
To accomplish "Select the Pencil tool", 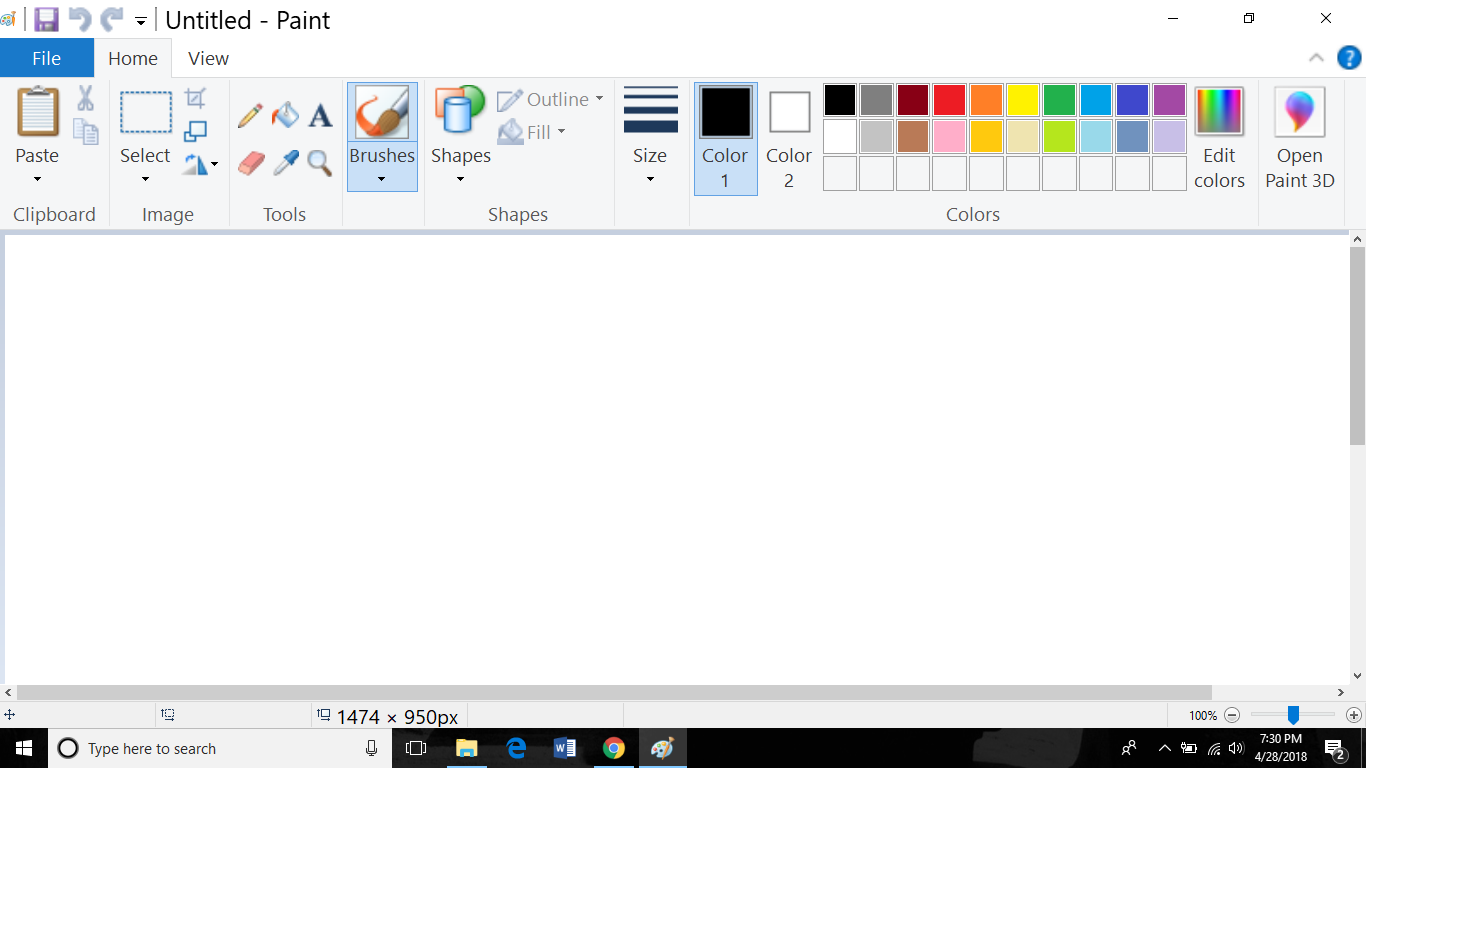I will (x=249, y=115).
